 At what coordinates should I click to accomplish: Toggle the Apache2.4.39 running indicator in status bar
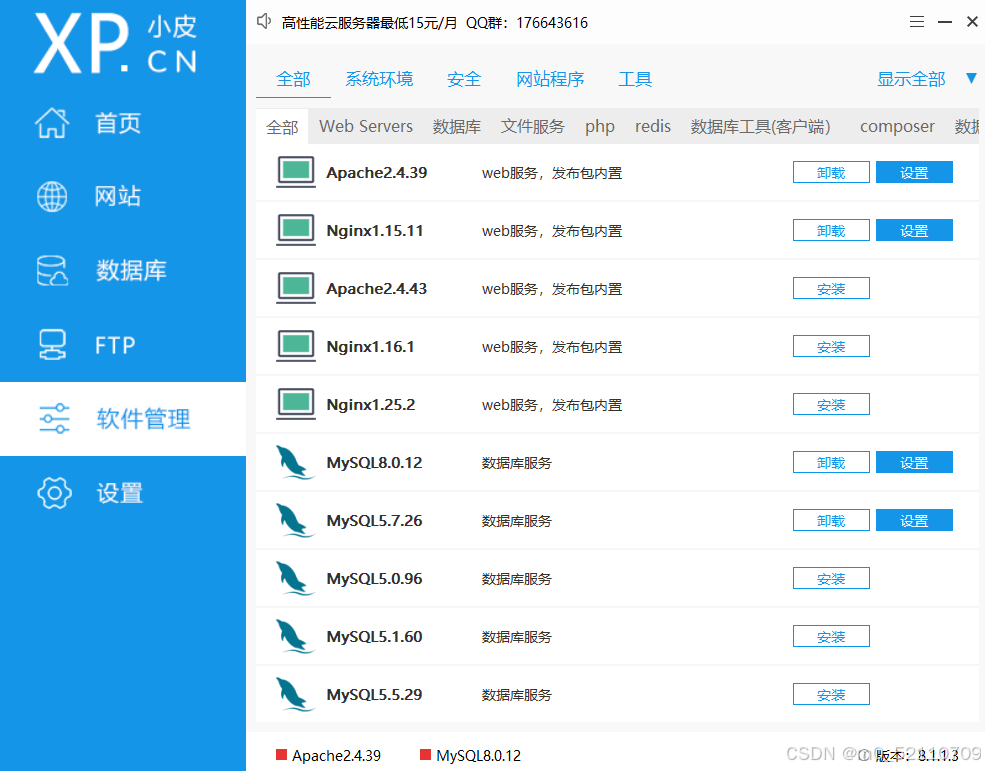pos(284,755)
